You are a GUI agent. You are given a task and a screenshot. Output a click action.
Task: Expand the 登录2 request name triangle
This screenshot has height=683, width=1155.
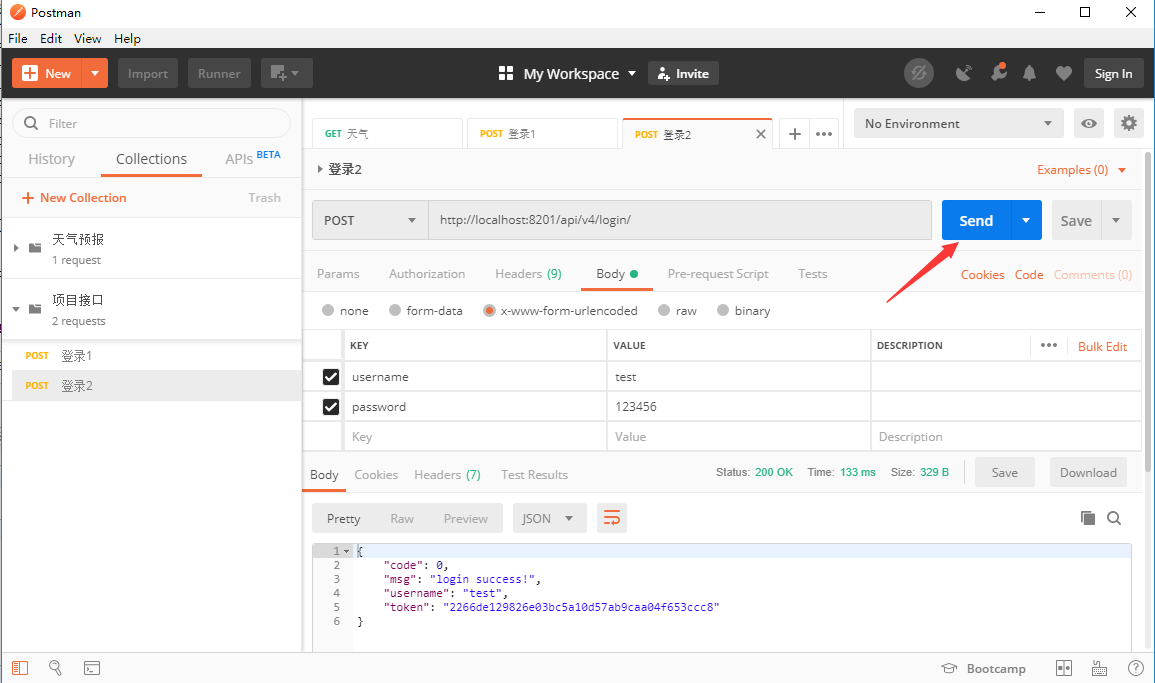320,169
